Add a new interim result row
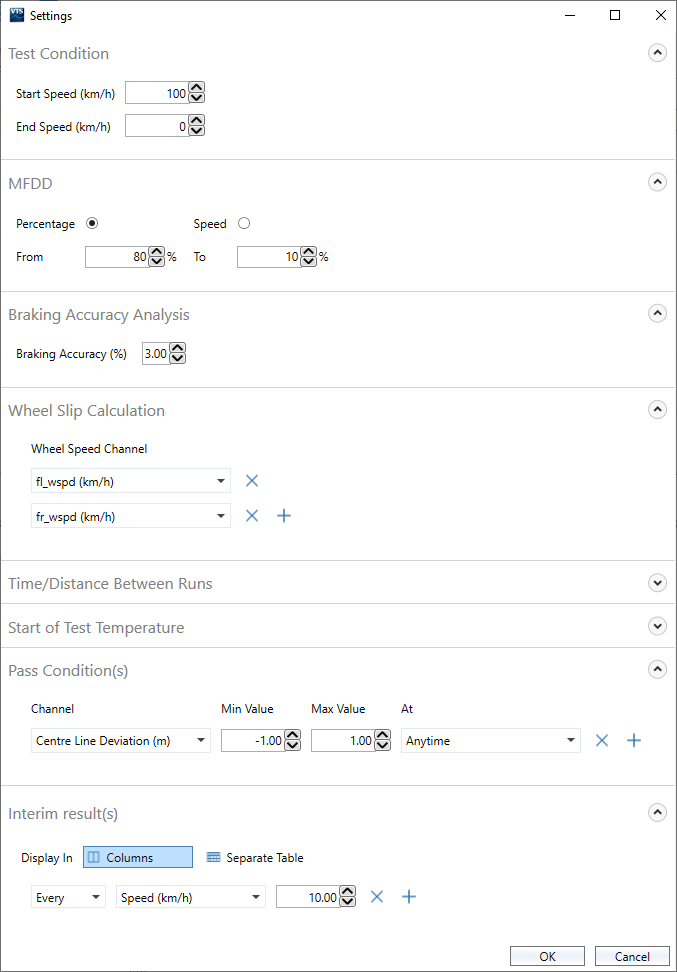The height and width of the screenshot is (972, 677). [x=408, y=897]
